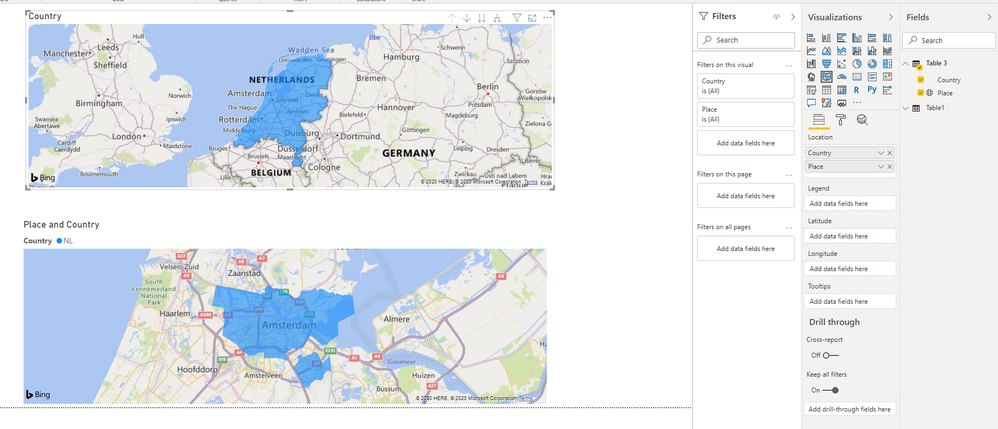Open filter icon on Country map visual
The width and height of the screenshot is (998, 429).
pos(517,18)
